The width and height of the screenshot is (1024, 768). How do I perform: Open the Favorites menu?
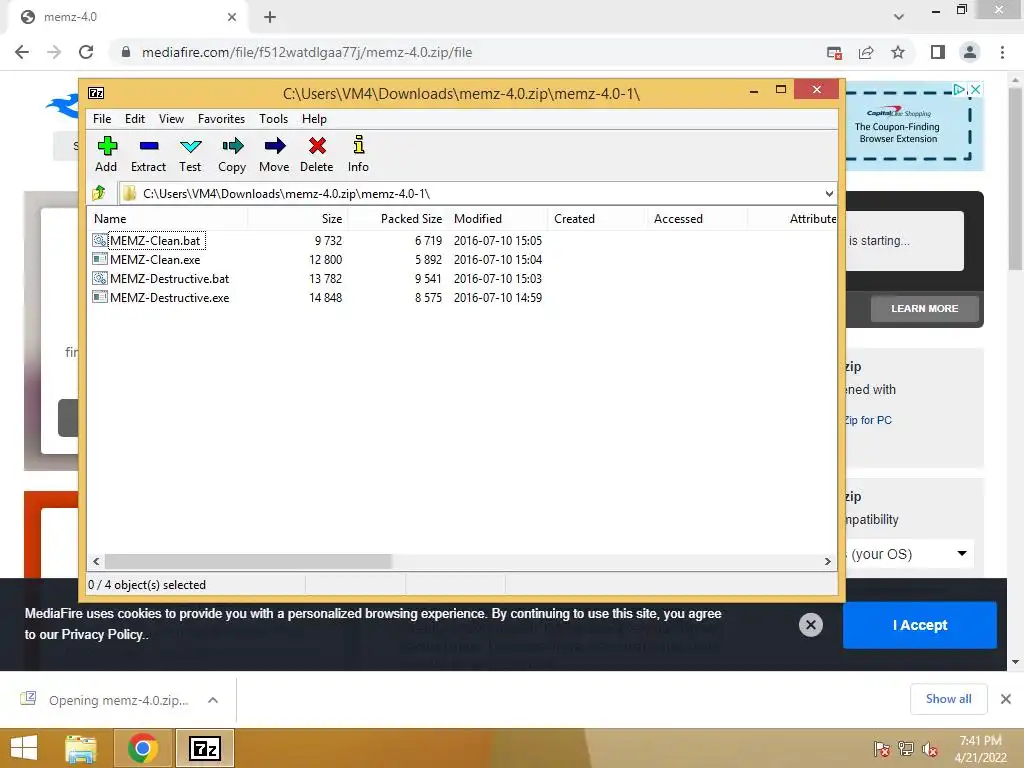click(x=221, y=119)
